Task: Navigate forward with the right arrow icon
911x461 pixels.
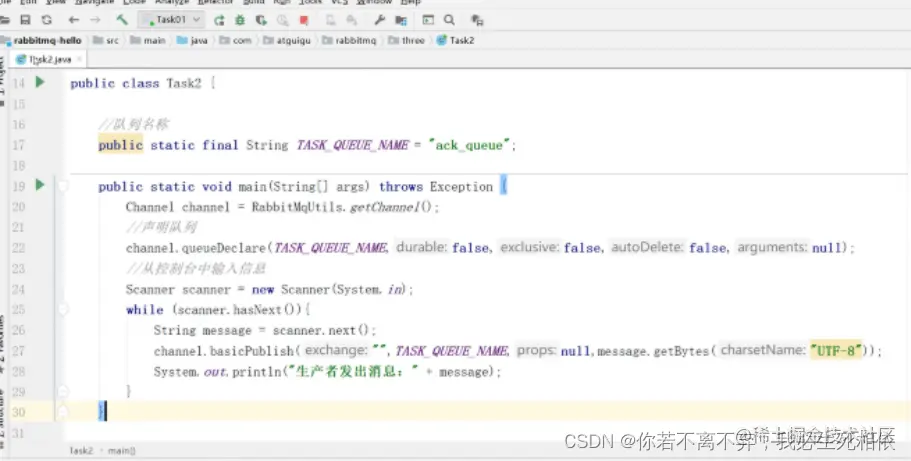Action: coord(95,20)
